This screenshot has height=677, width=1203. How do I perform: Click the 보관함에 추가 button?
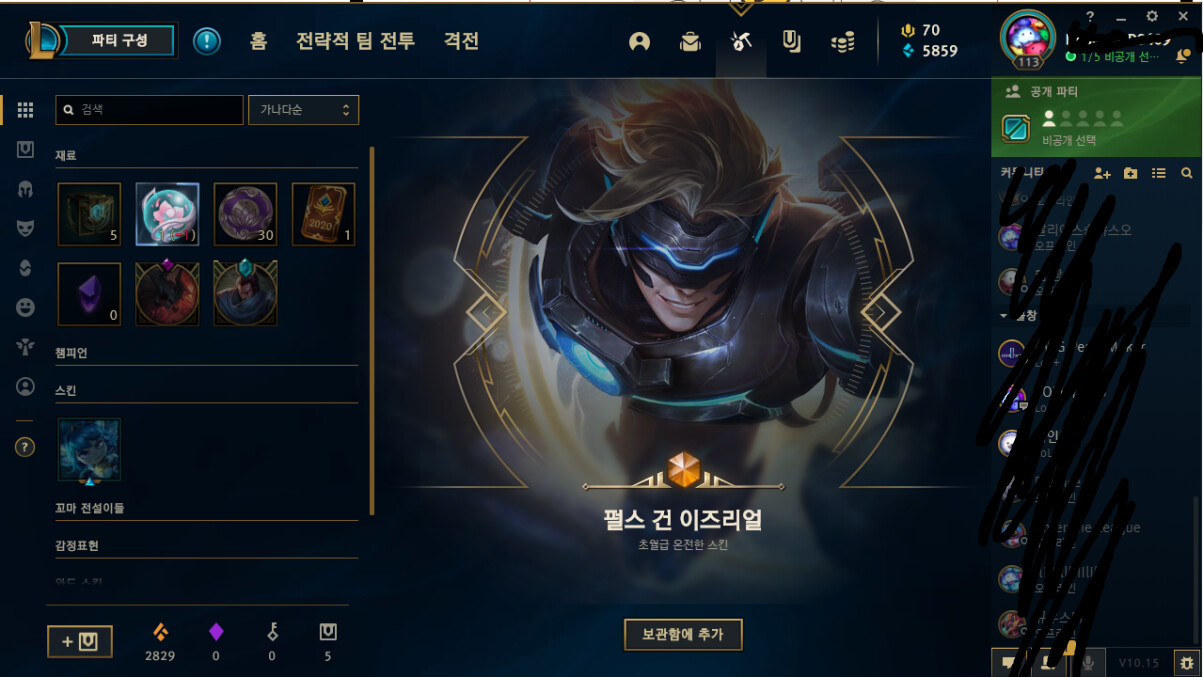(683, 634)
